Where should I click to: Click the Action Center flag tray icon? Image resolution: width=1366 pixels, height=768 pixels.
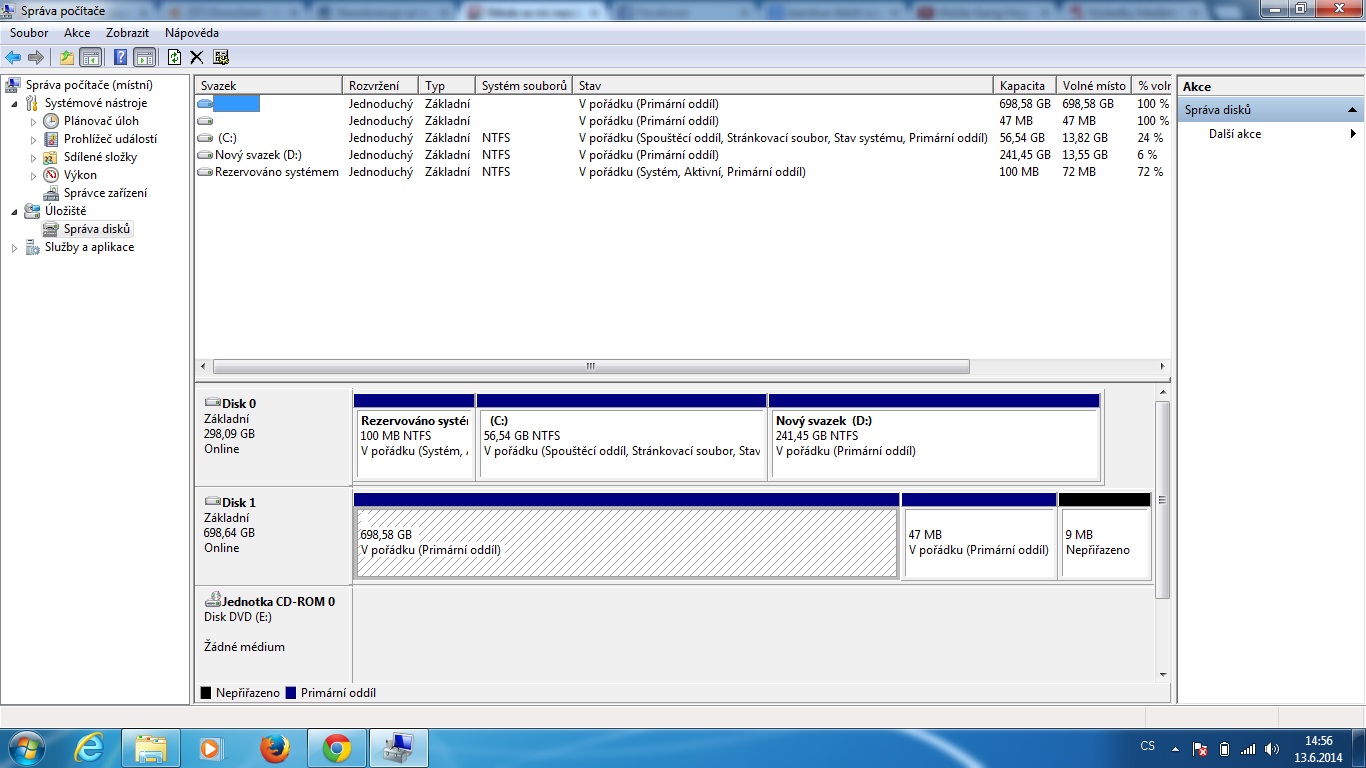[1200, 748]
